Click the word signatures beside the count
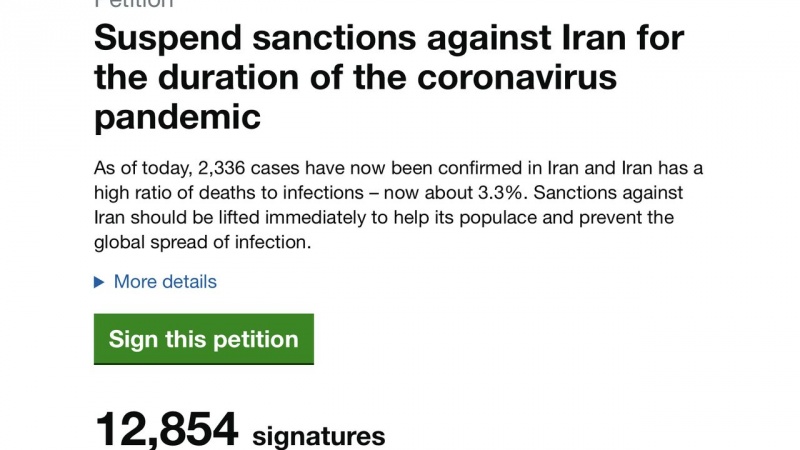Viewport: 800px width, 450px height. point(318,436)
